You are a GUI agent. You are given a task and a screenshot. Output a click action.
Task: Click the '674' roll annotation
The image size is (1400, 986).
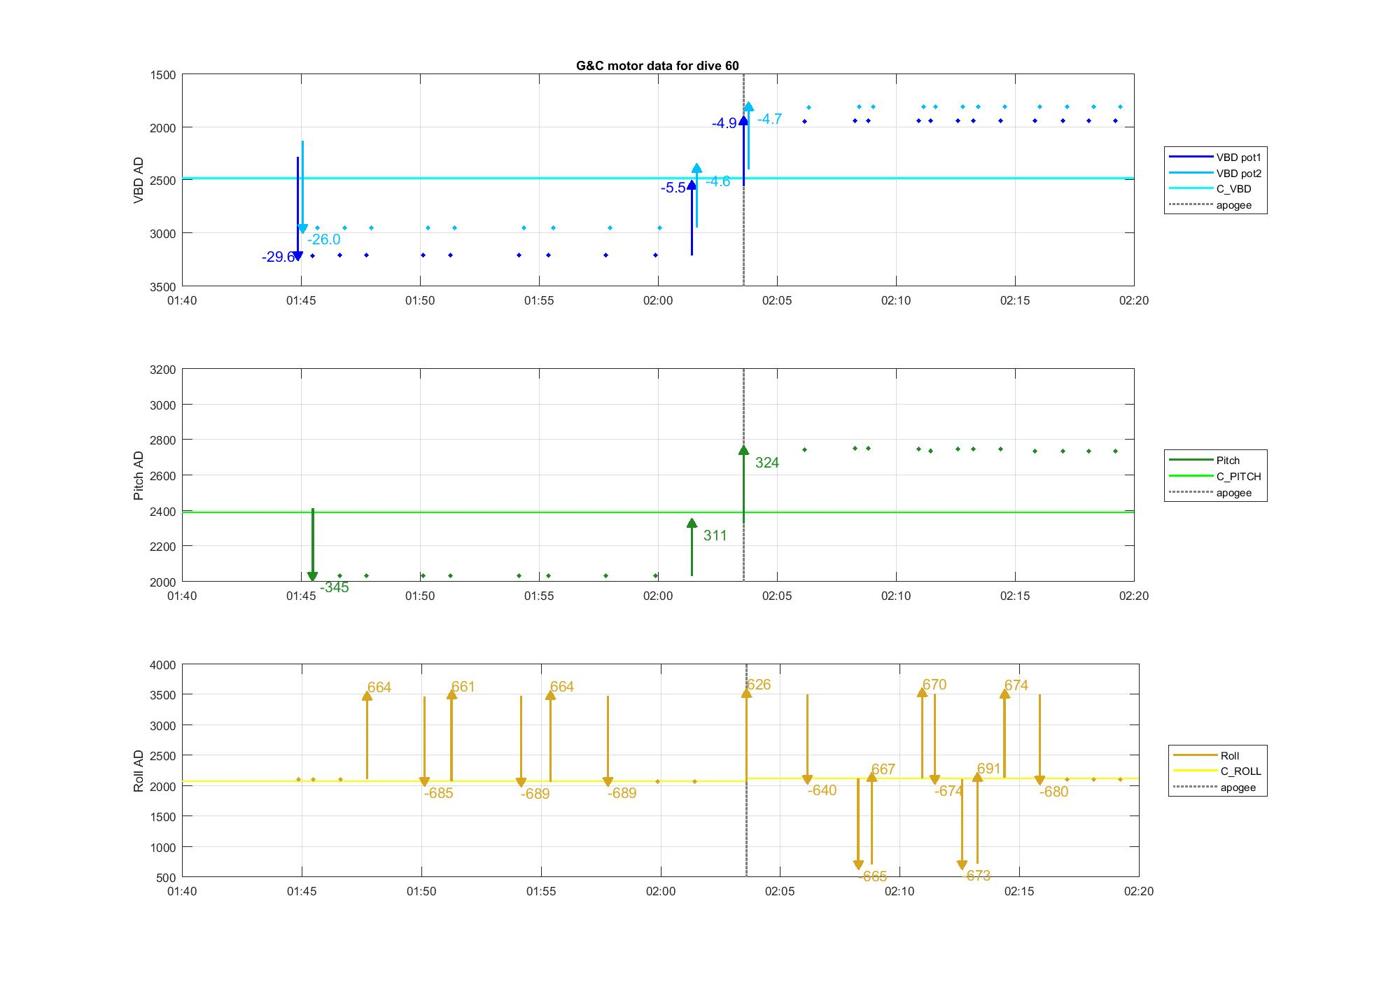pos(1016,685)
